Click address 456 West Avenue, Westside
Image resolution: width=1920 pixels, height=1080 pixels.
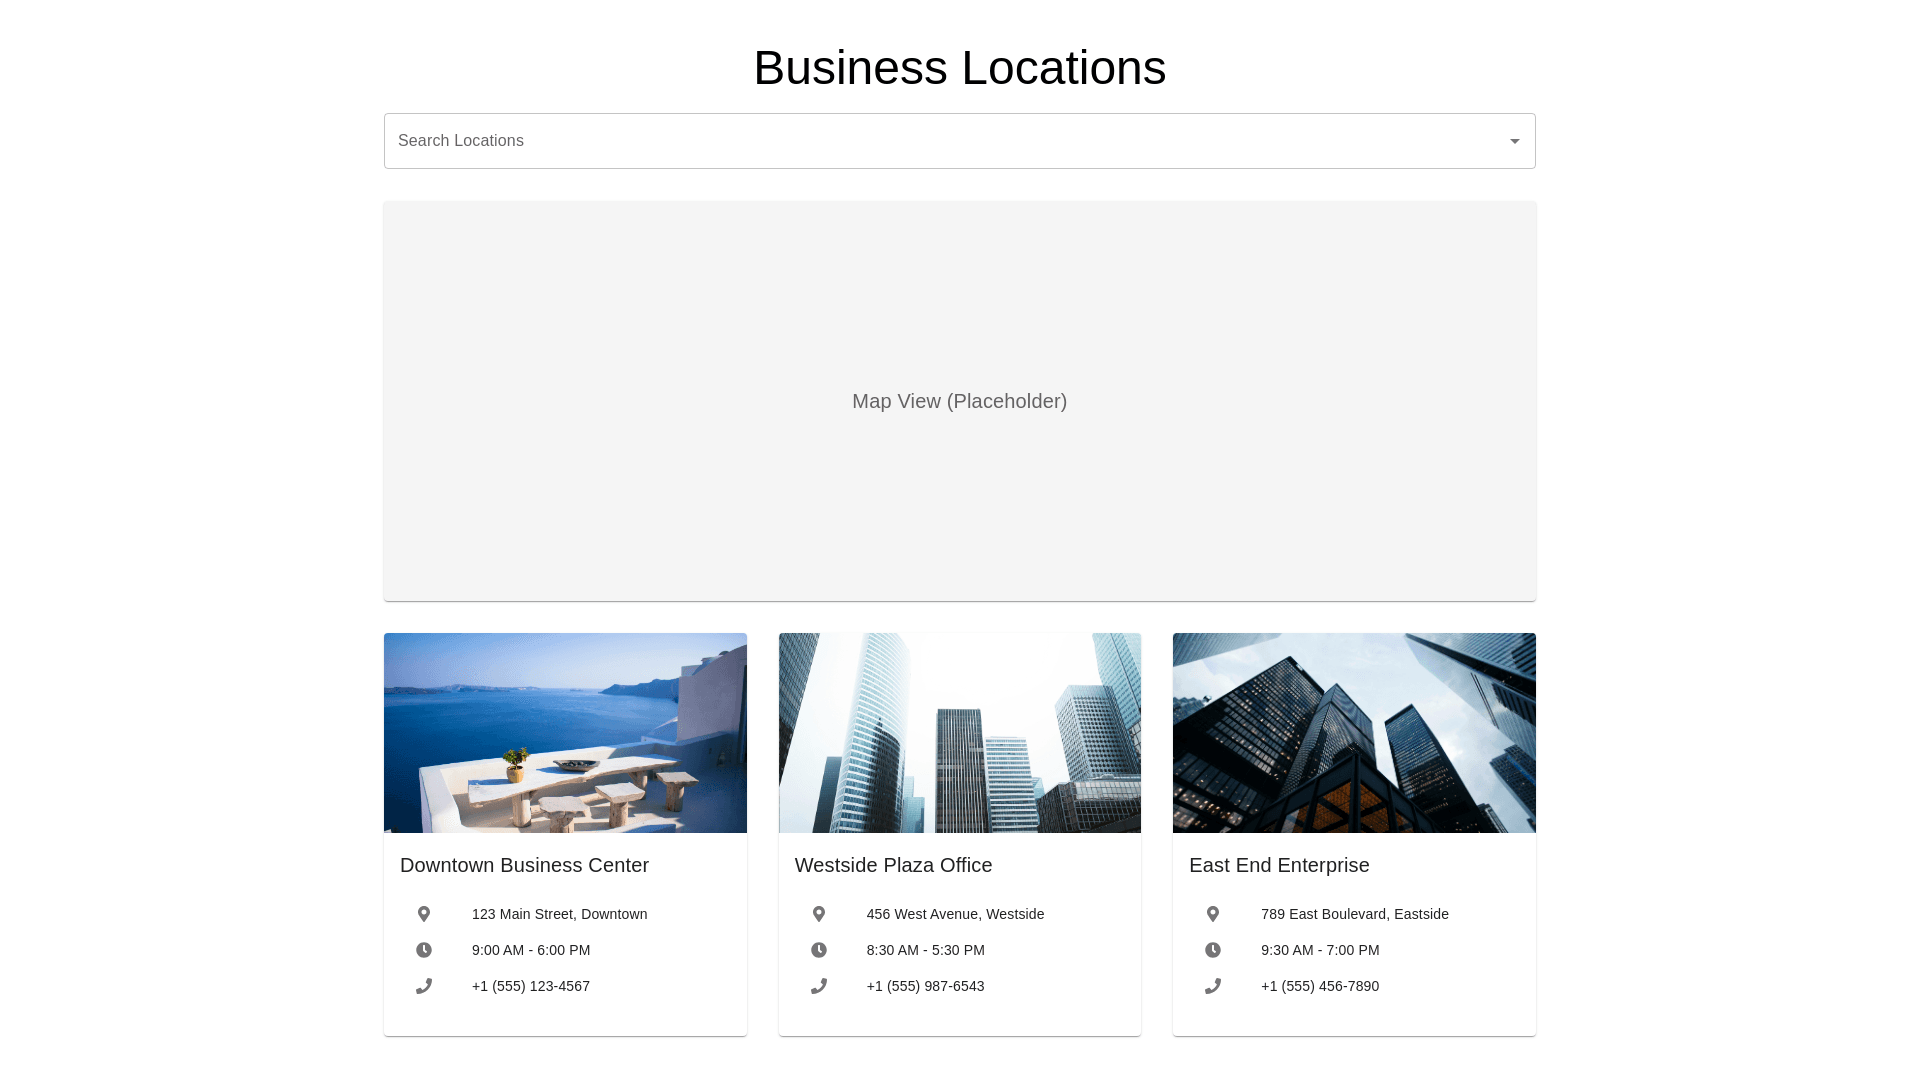point(955,914)
